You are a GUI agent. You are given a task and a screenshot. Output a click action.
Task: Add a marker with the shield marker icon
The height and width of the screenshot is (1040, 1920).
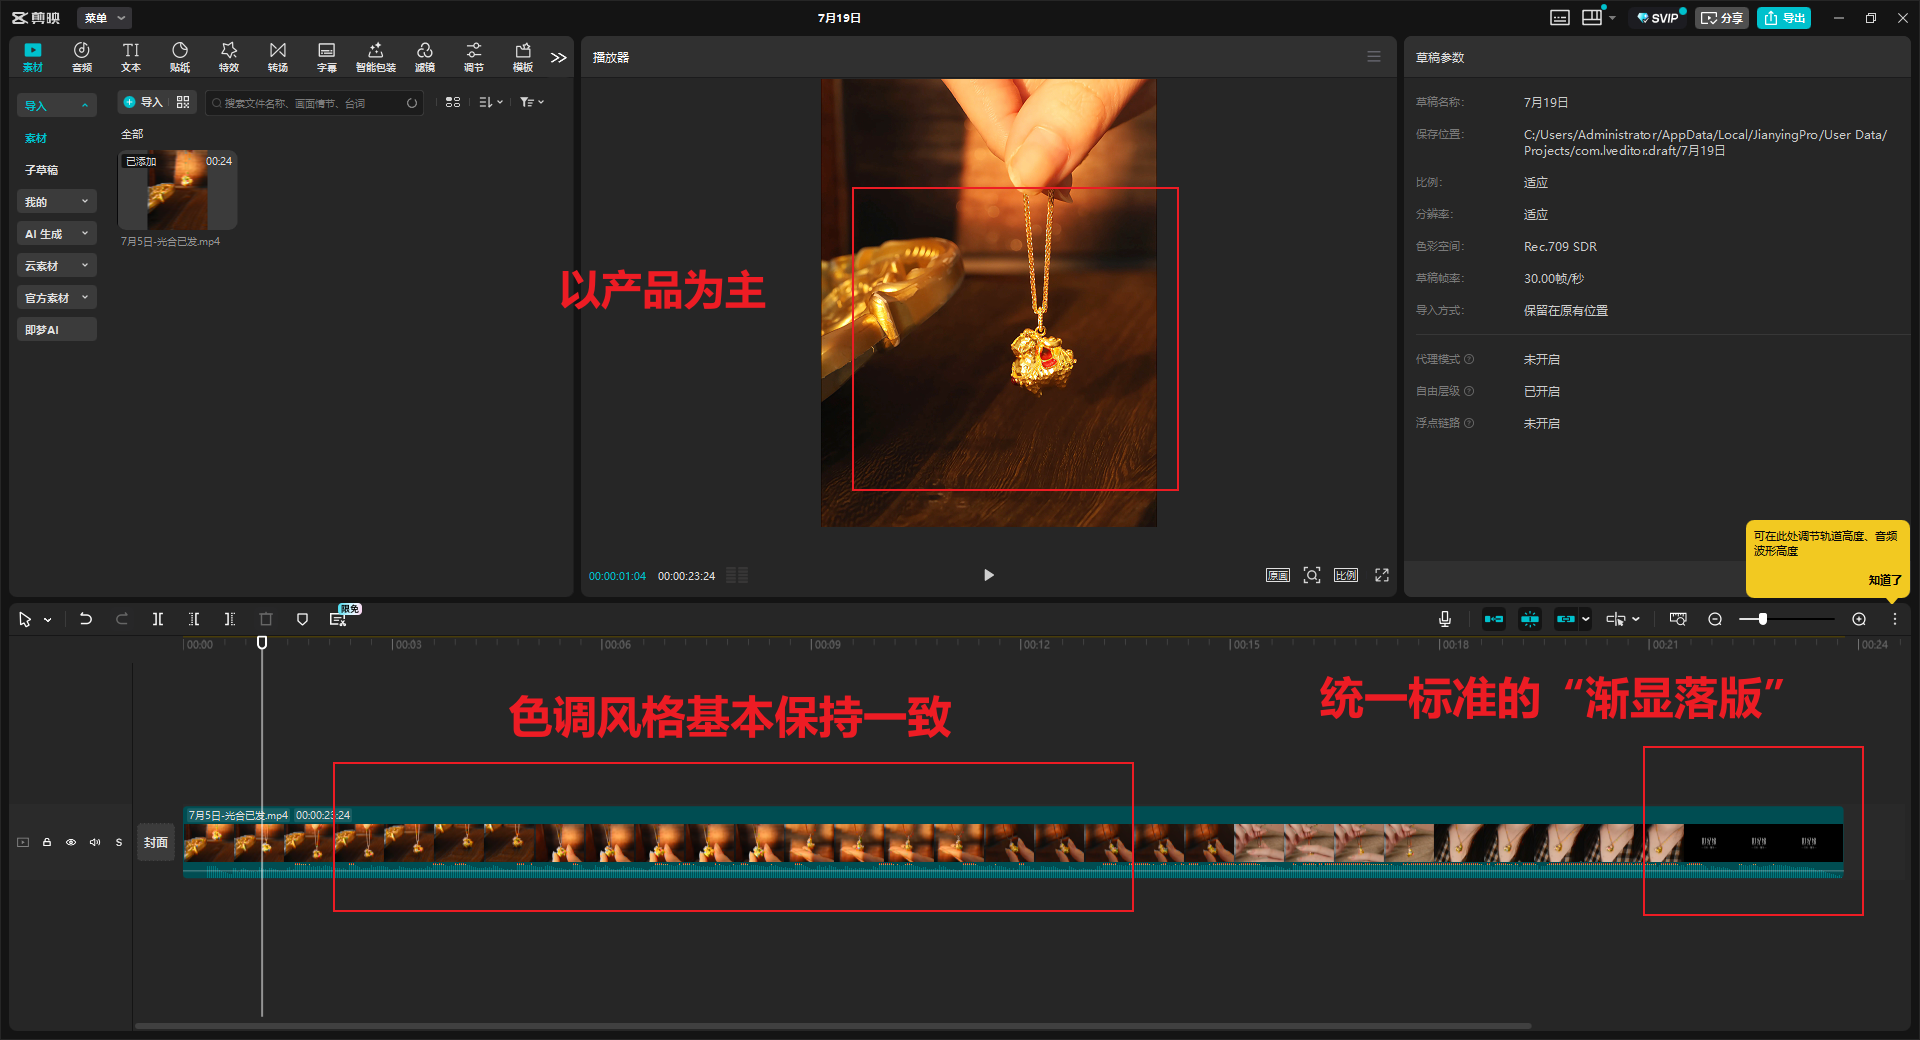[x=302, y=619]
